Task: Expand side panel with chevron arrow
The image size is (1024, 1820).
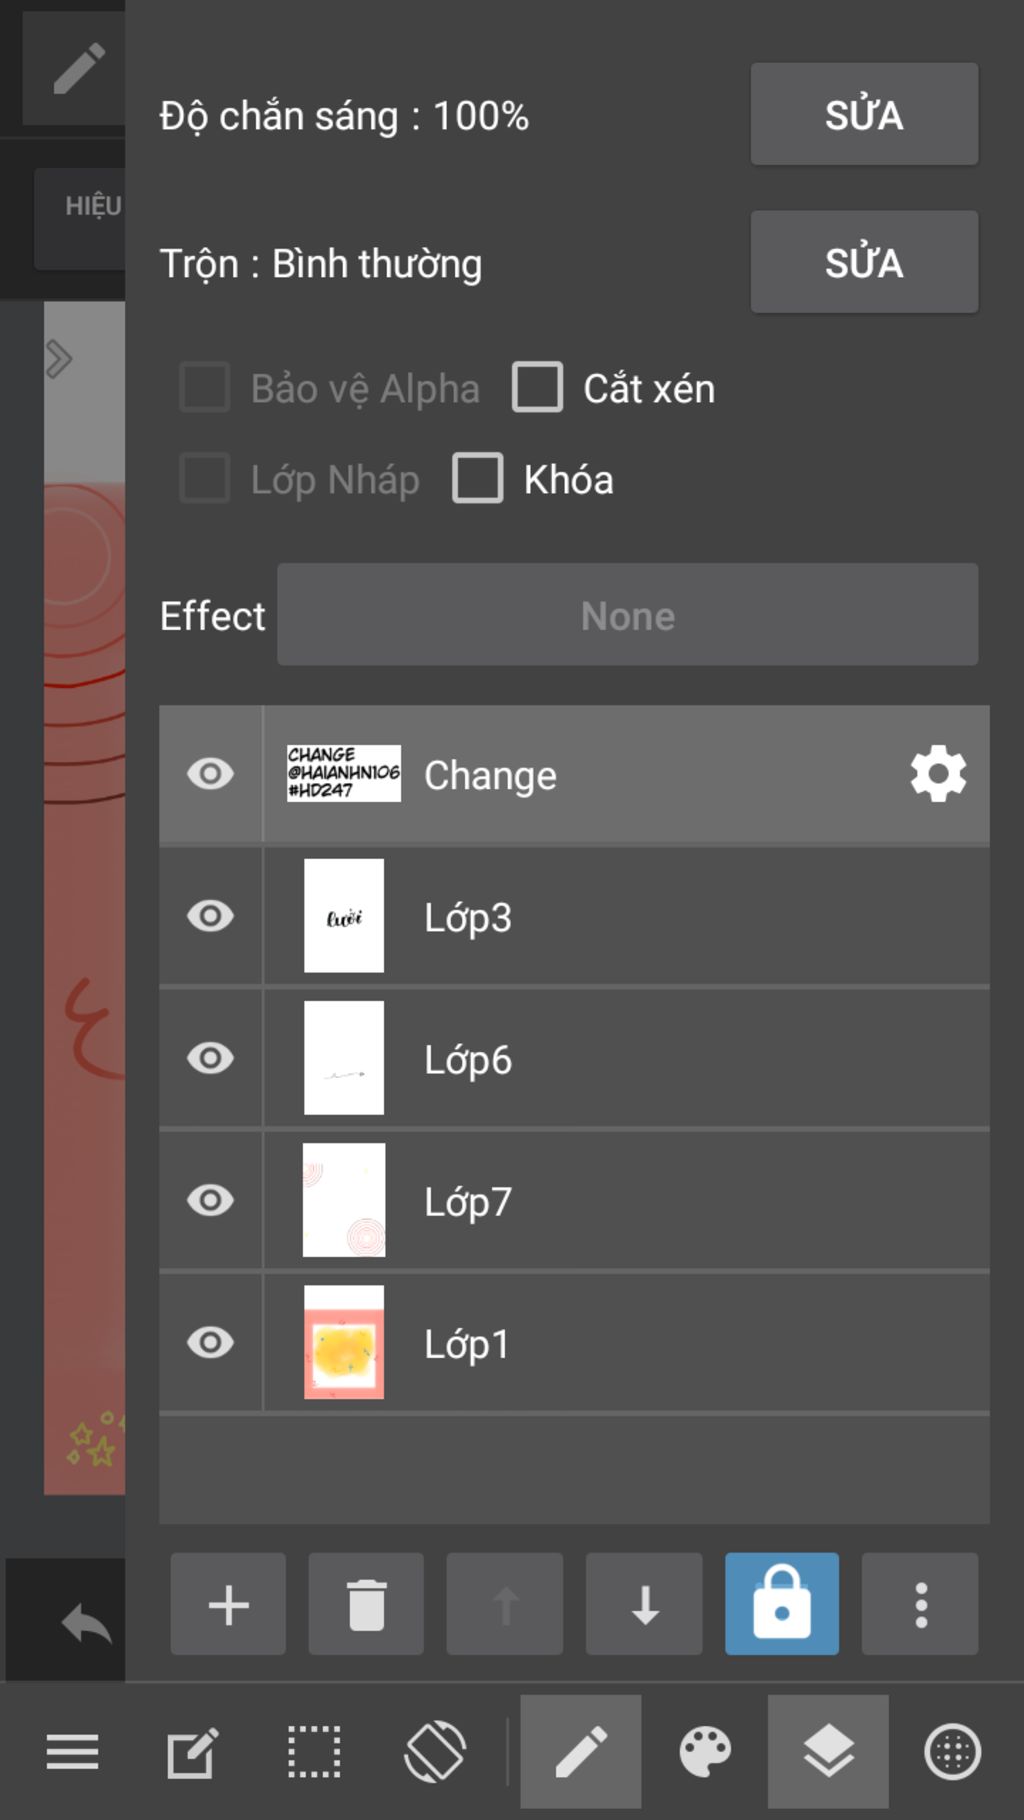Action: click(59, 358)
